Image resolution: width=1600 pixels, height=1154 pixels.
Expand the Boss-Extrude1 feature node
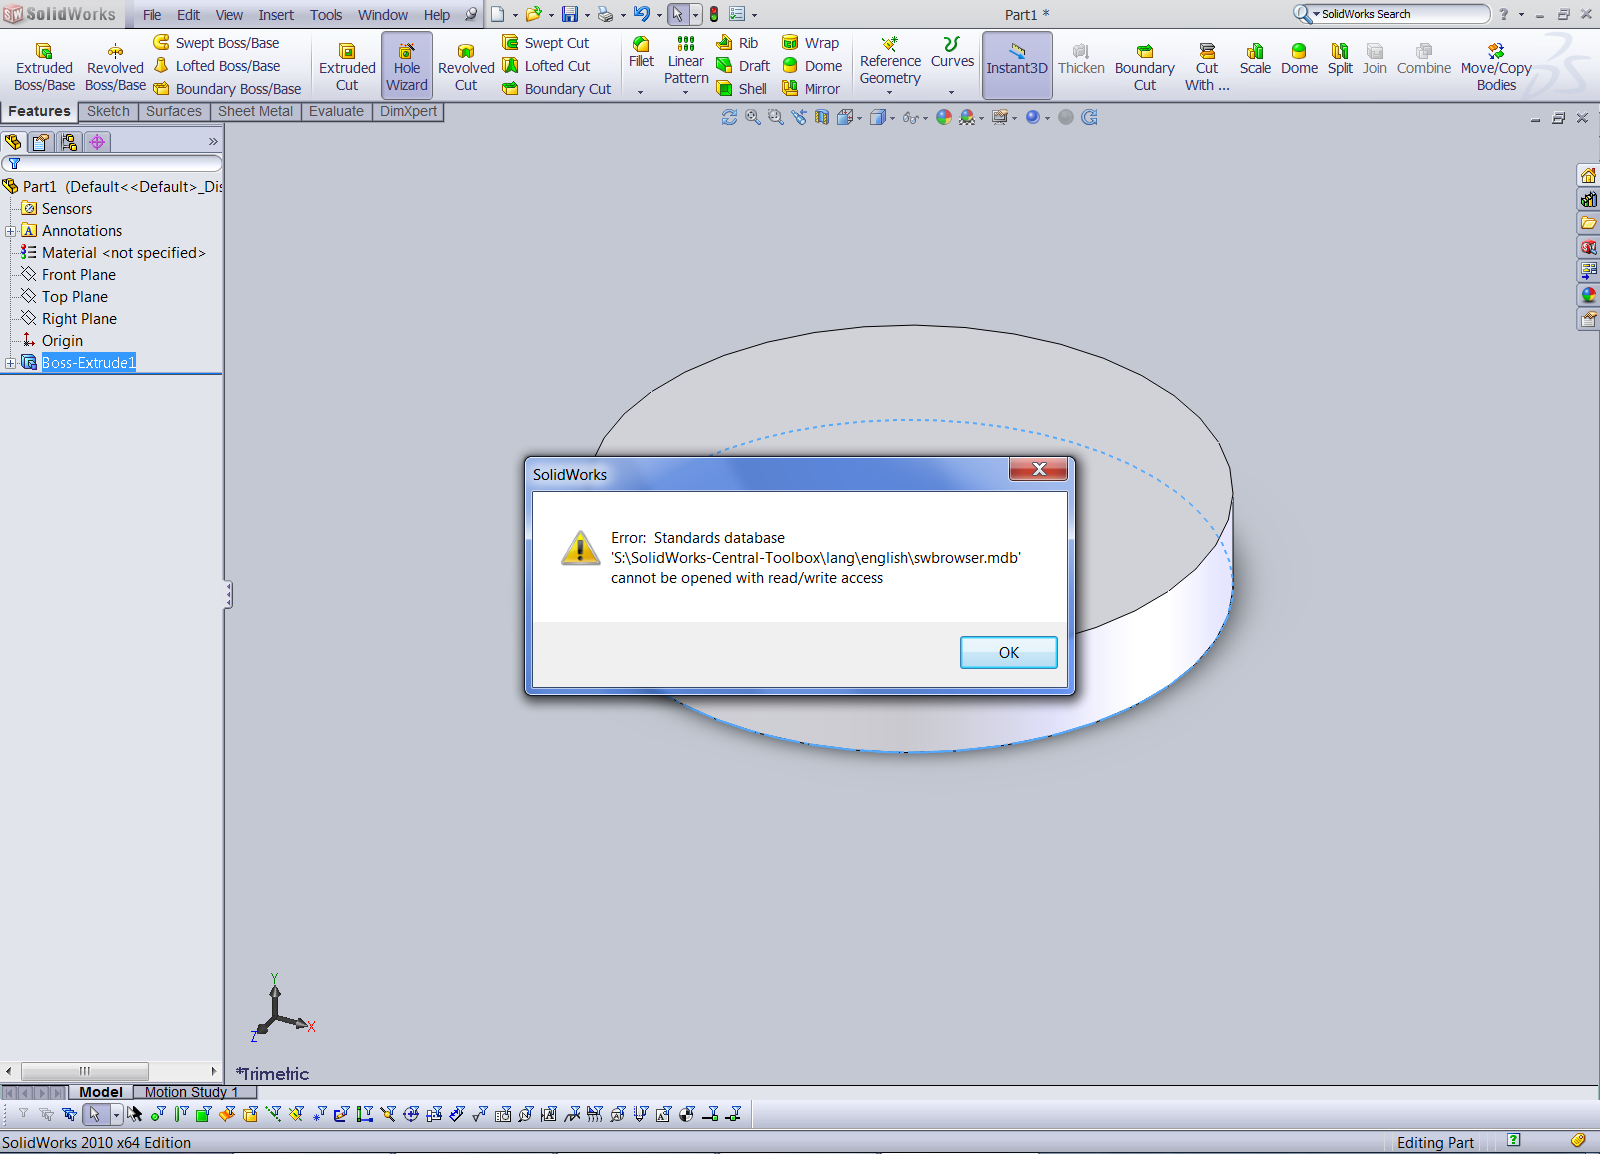pyautogui.click(x=10, y=363)
